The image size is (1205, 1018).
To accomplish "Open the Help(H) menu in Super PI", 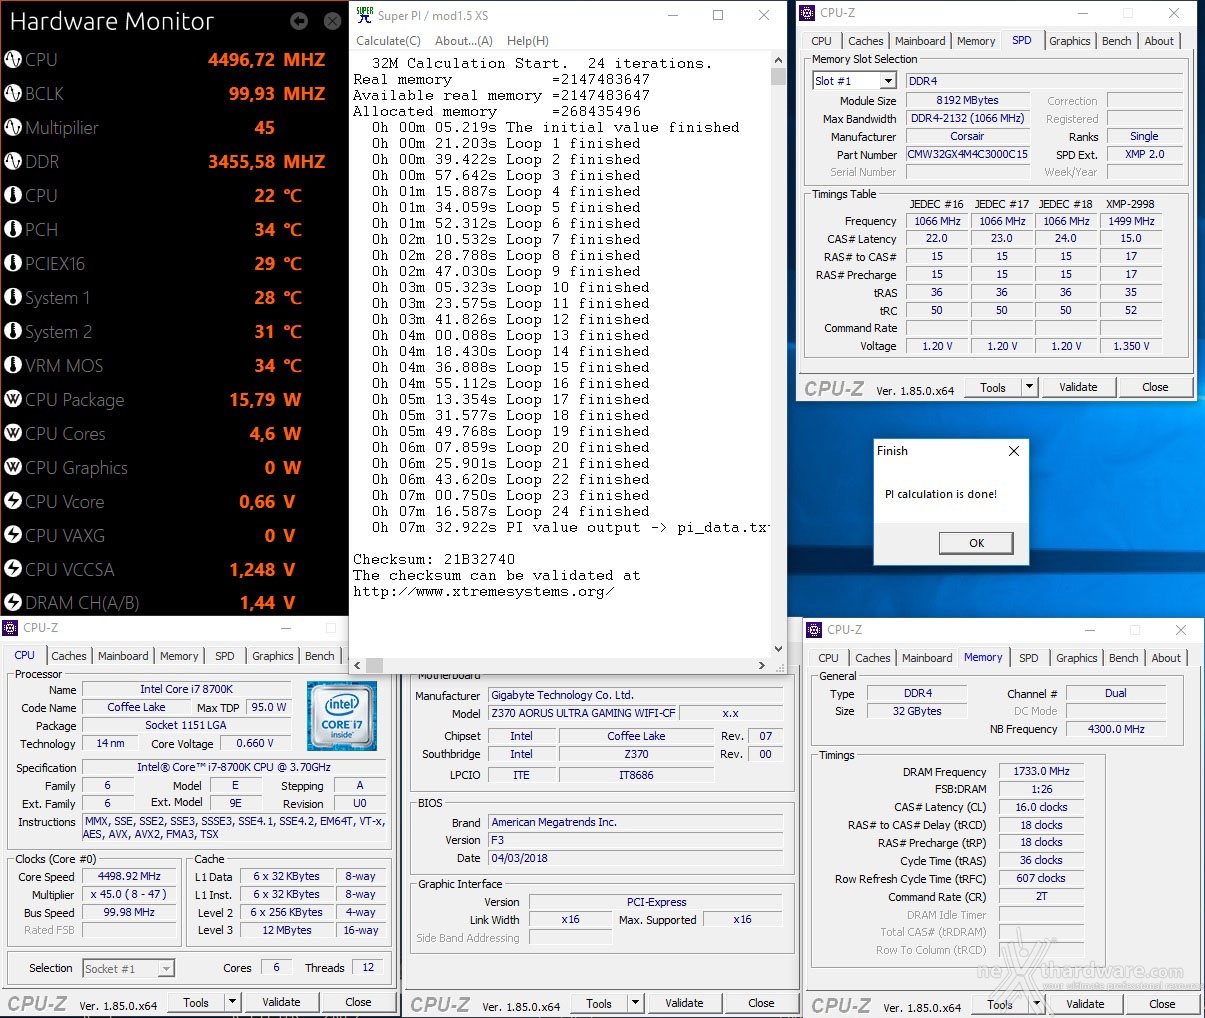I will [528, 41].
